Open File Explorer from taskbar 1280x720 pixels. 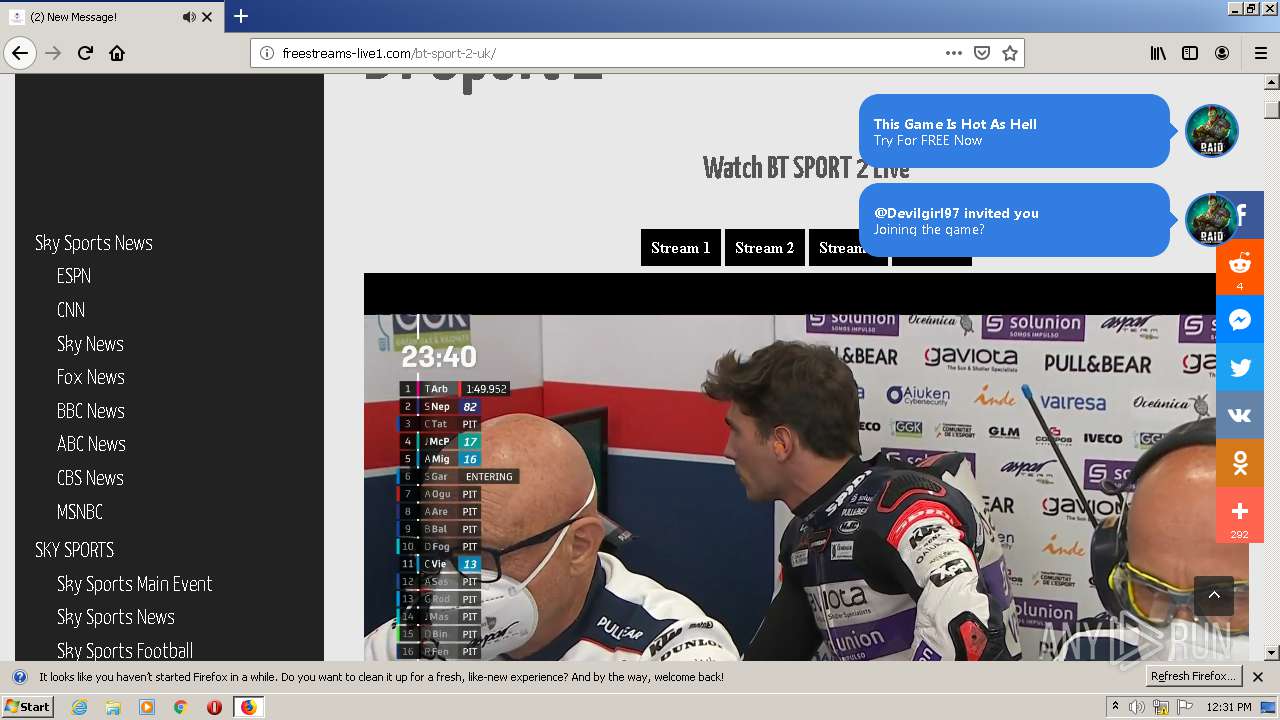coord(113,707)
